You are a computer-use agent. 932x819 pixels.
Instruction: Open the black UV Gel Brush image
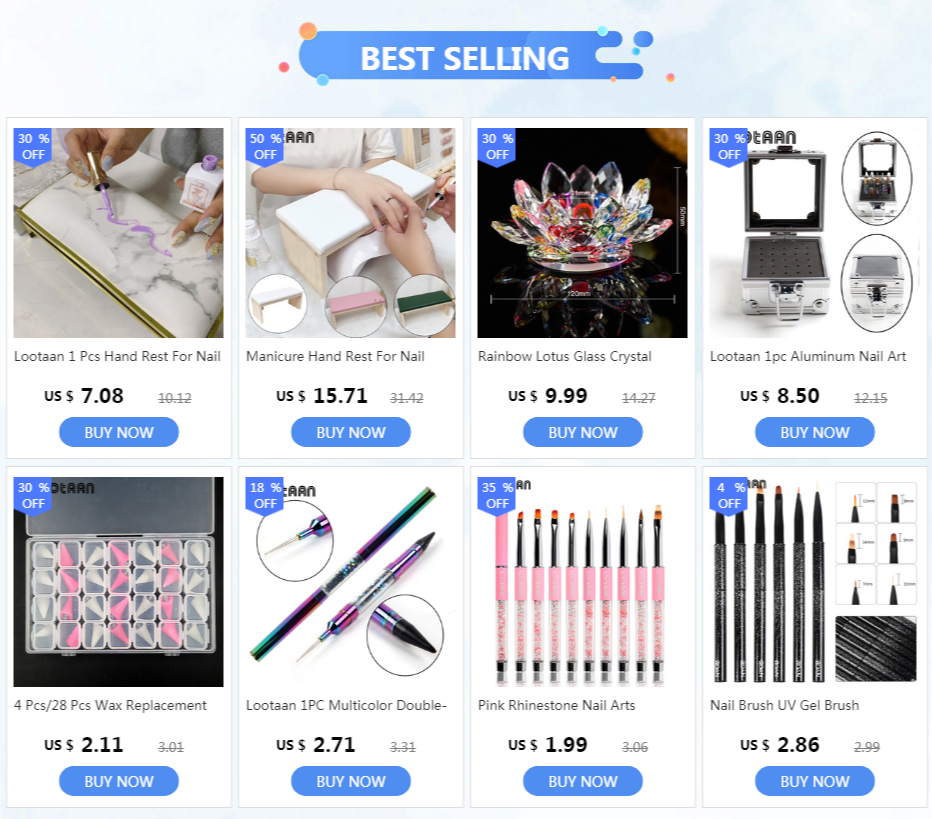[x=814, y=582]
